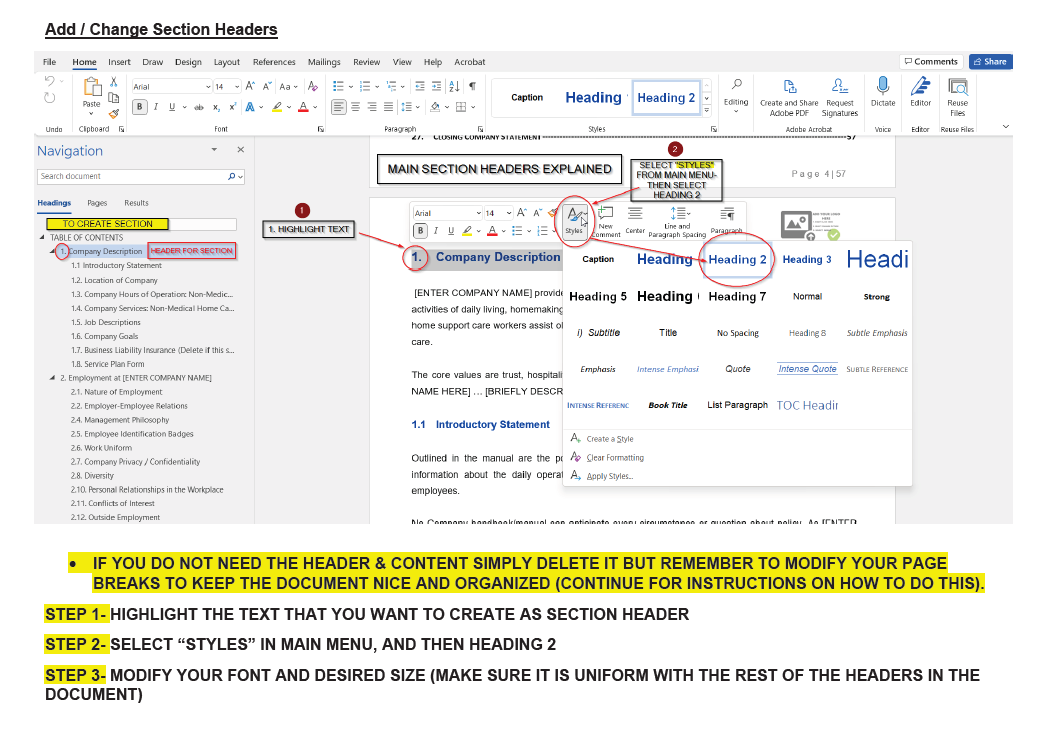Select Heading 3 style in popup gallery
The height and width of the screenshot is (733, 1050).
[807, 260]
